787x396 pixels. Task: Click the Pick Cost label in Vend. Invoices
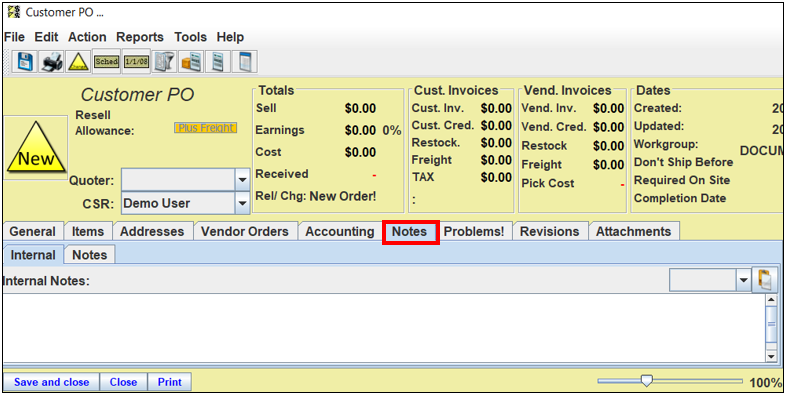coord(548,184)
